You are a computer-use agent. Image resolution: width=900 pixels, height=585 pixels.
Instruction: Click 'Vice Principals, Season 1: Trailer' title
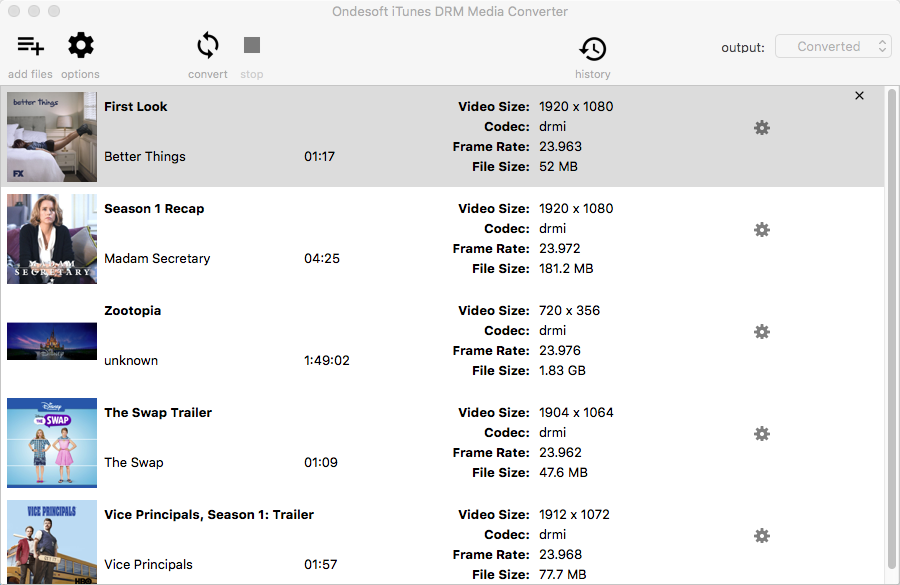coord(209,515)
